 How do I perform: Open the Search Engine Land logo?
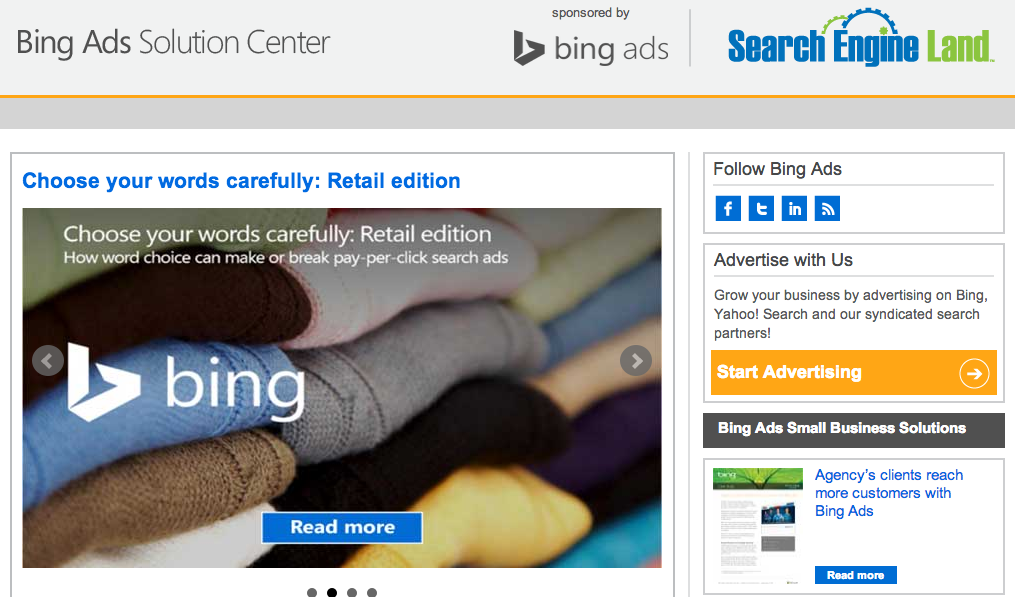860,38
